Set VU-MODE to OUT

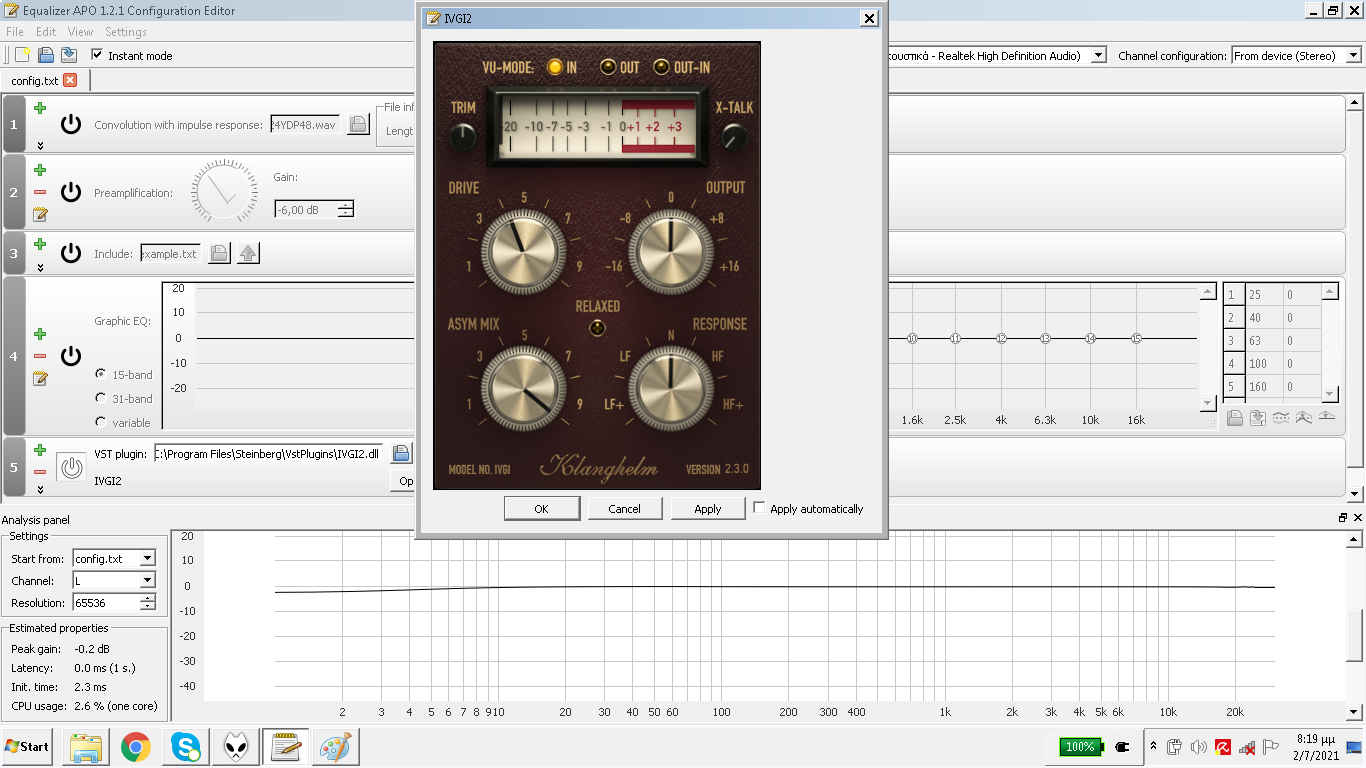click(608, 67)
